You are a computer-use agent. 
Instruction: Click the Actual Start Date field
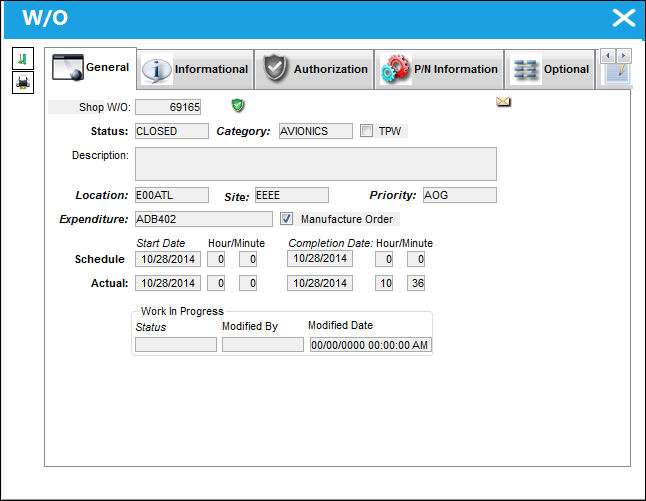coord(168,283)
